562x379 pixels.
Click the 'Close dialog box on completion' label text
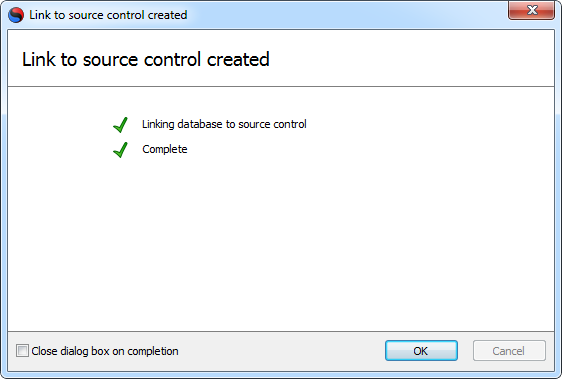[105, 351]
